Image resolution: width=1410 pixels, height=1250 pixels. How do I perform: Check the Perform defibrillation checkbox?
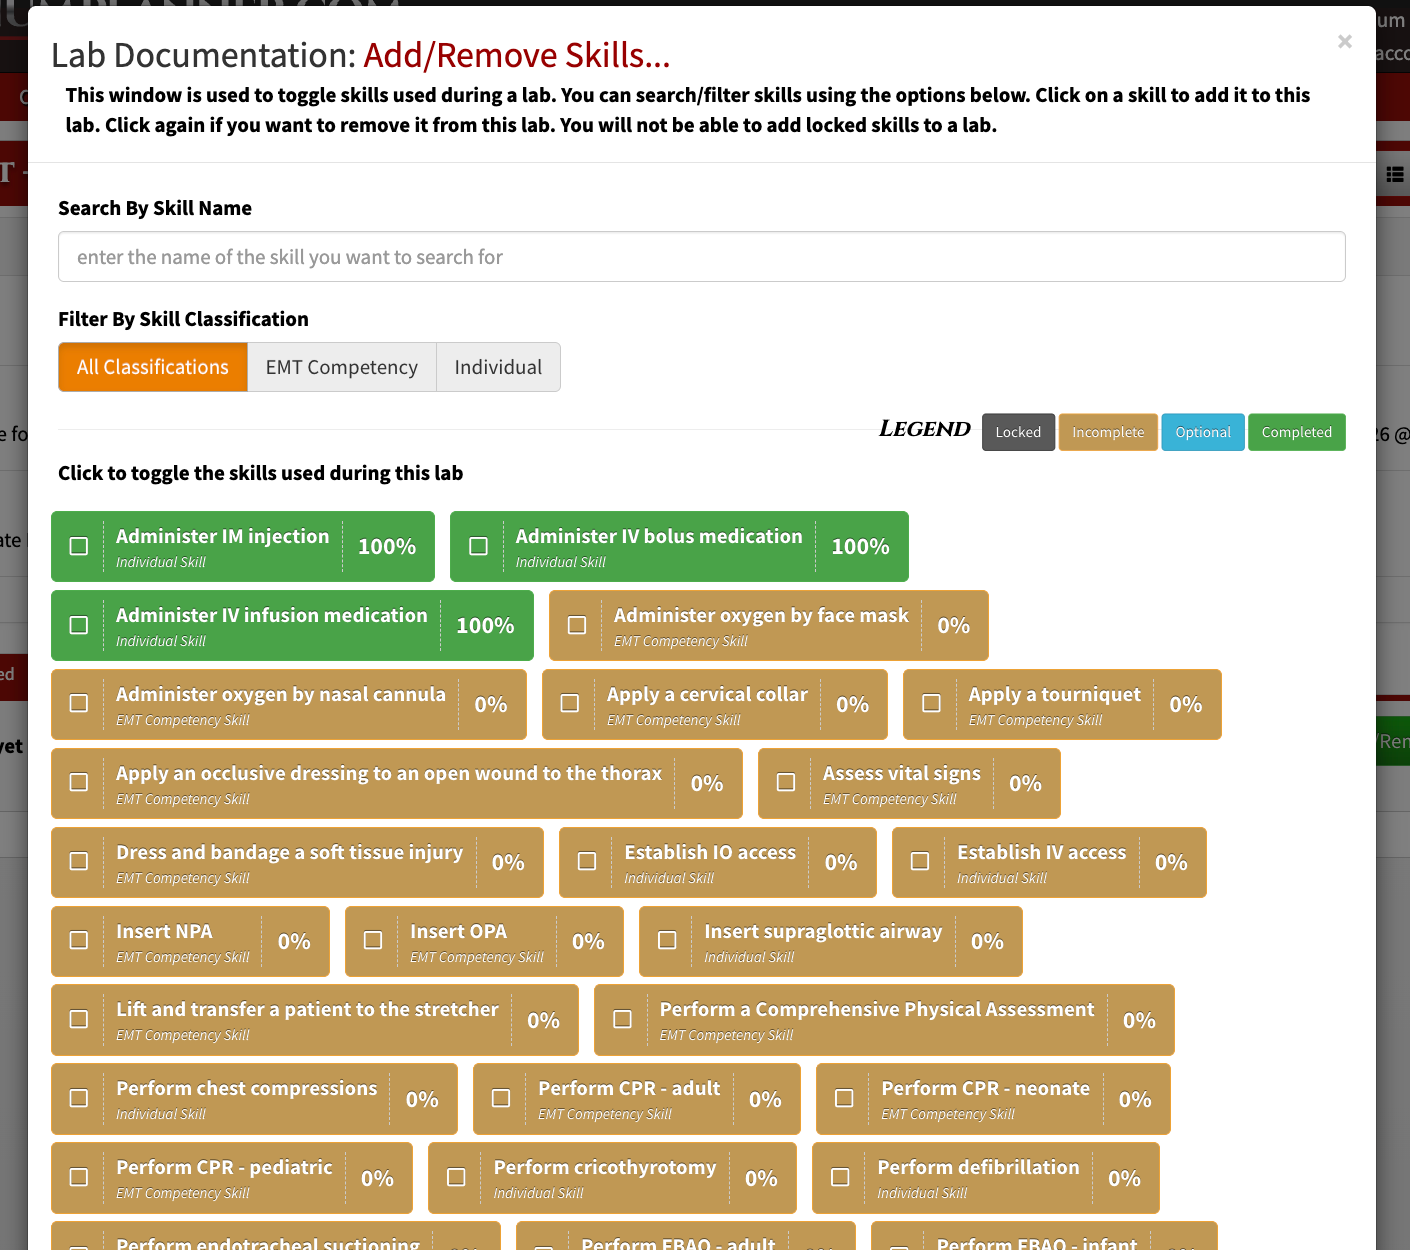(x=840, y=1178)
